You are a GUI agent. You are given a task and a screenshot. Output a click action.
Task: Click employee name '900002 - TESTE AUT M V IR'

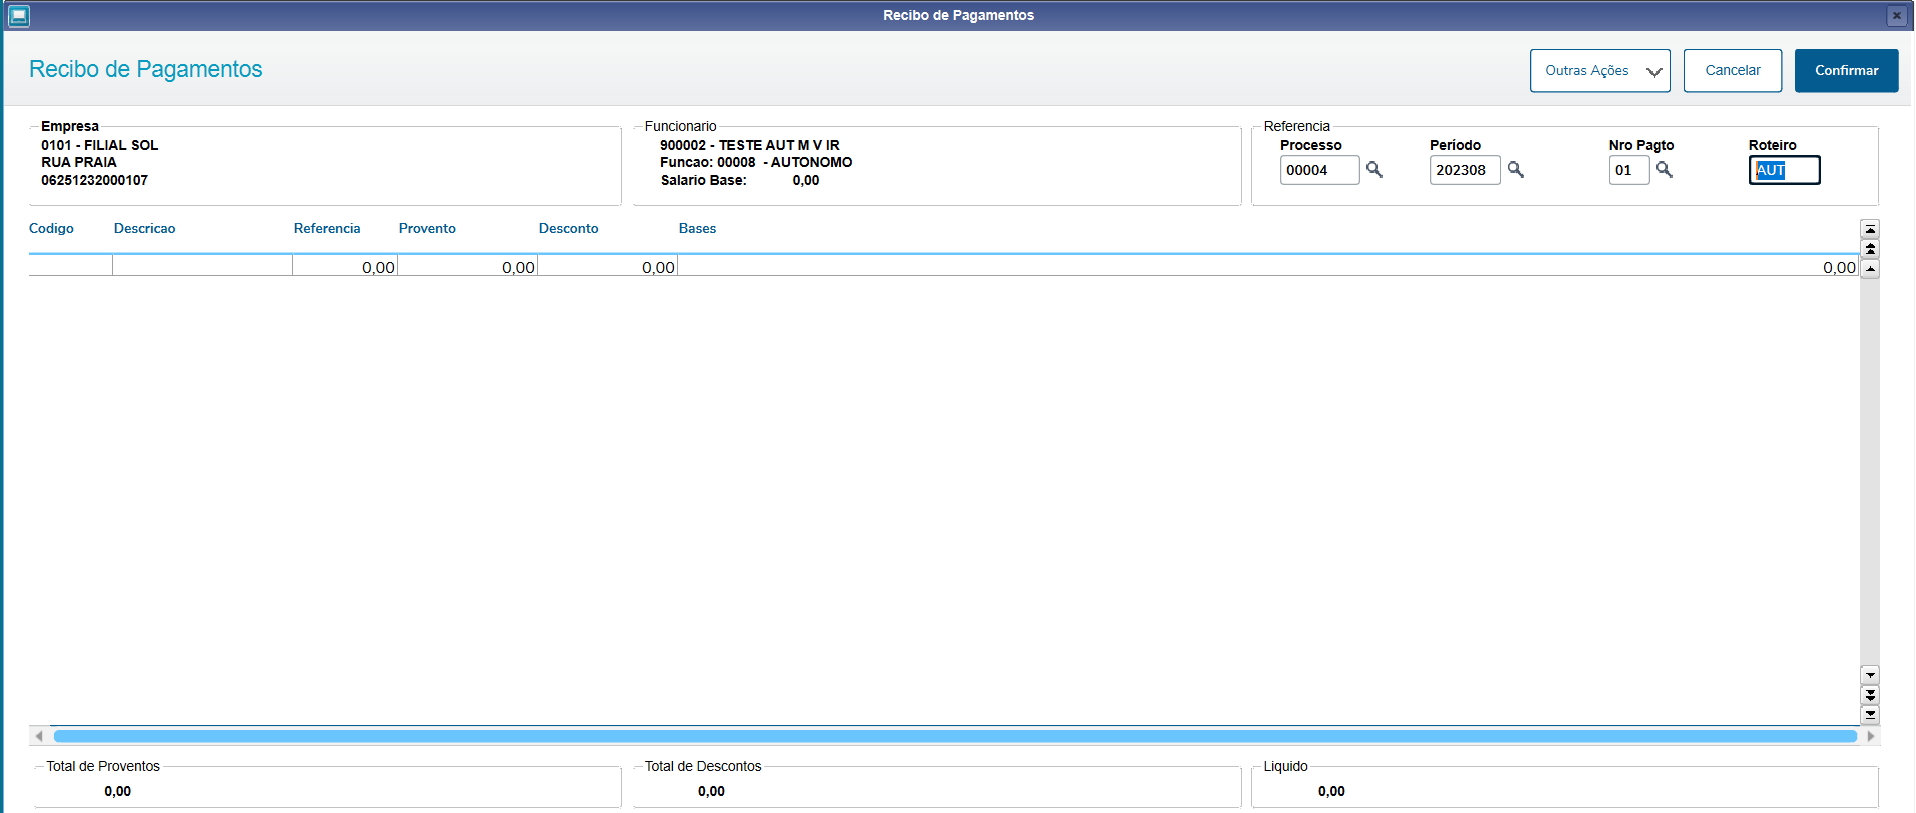click(749, 145)
